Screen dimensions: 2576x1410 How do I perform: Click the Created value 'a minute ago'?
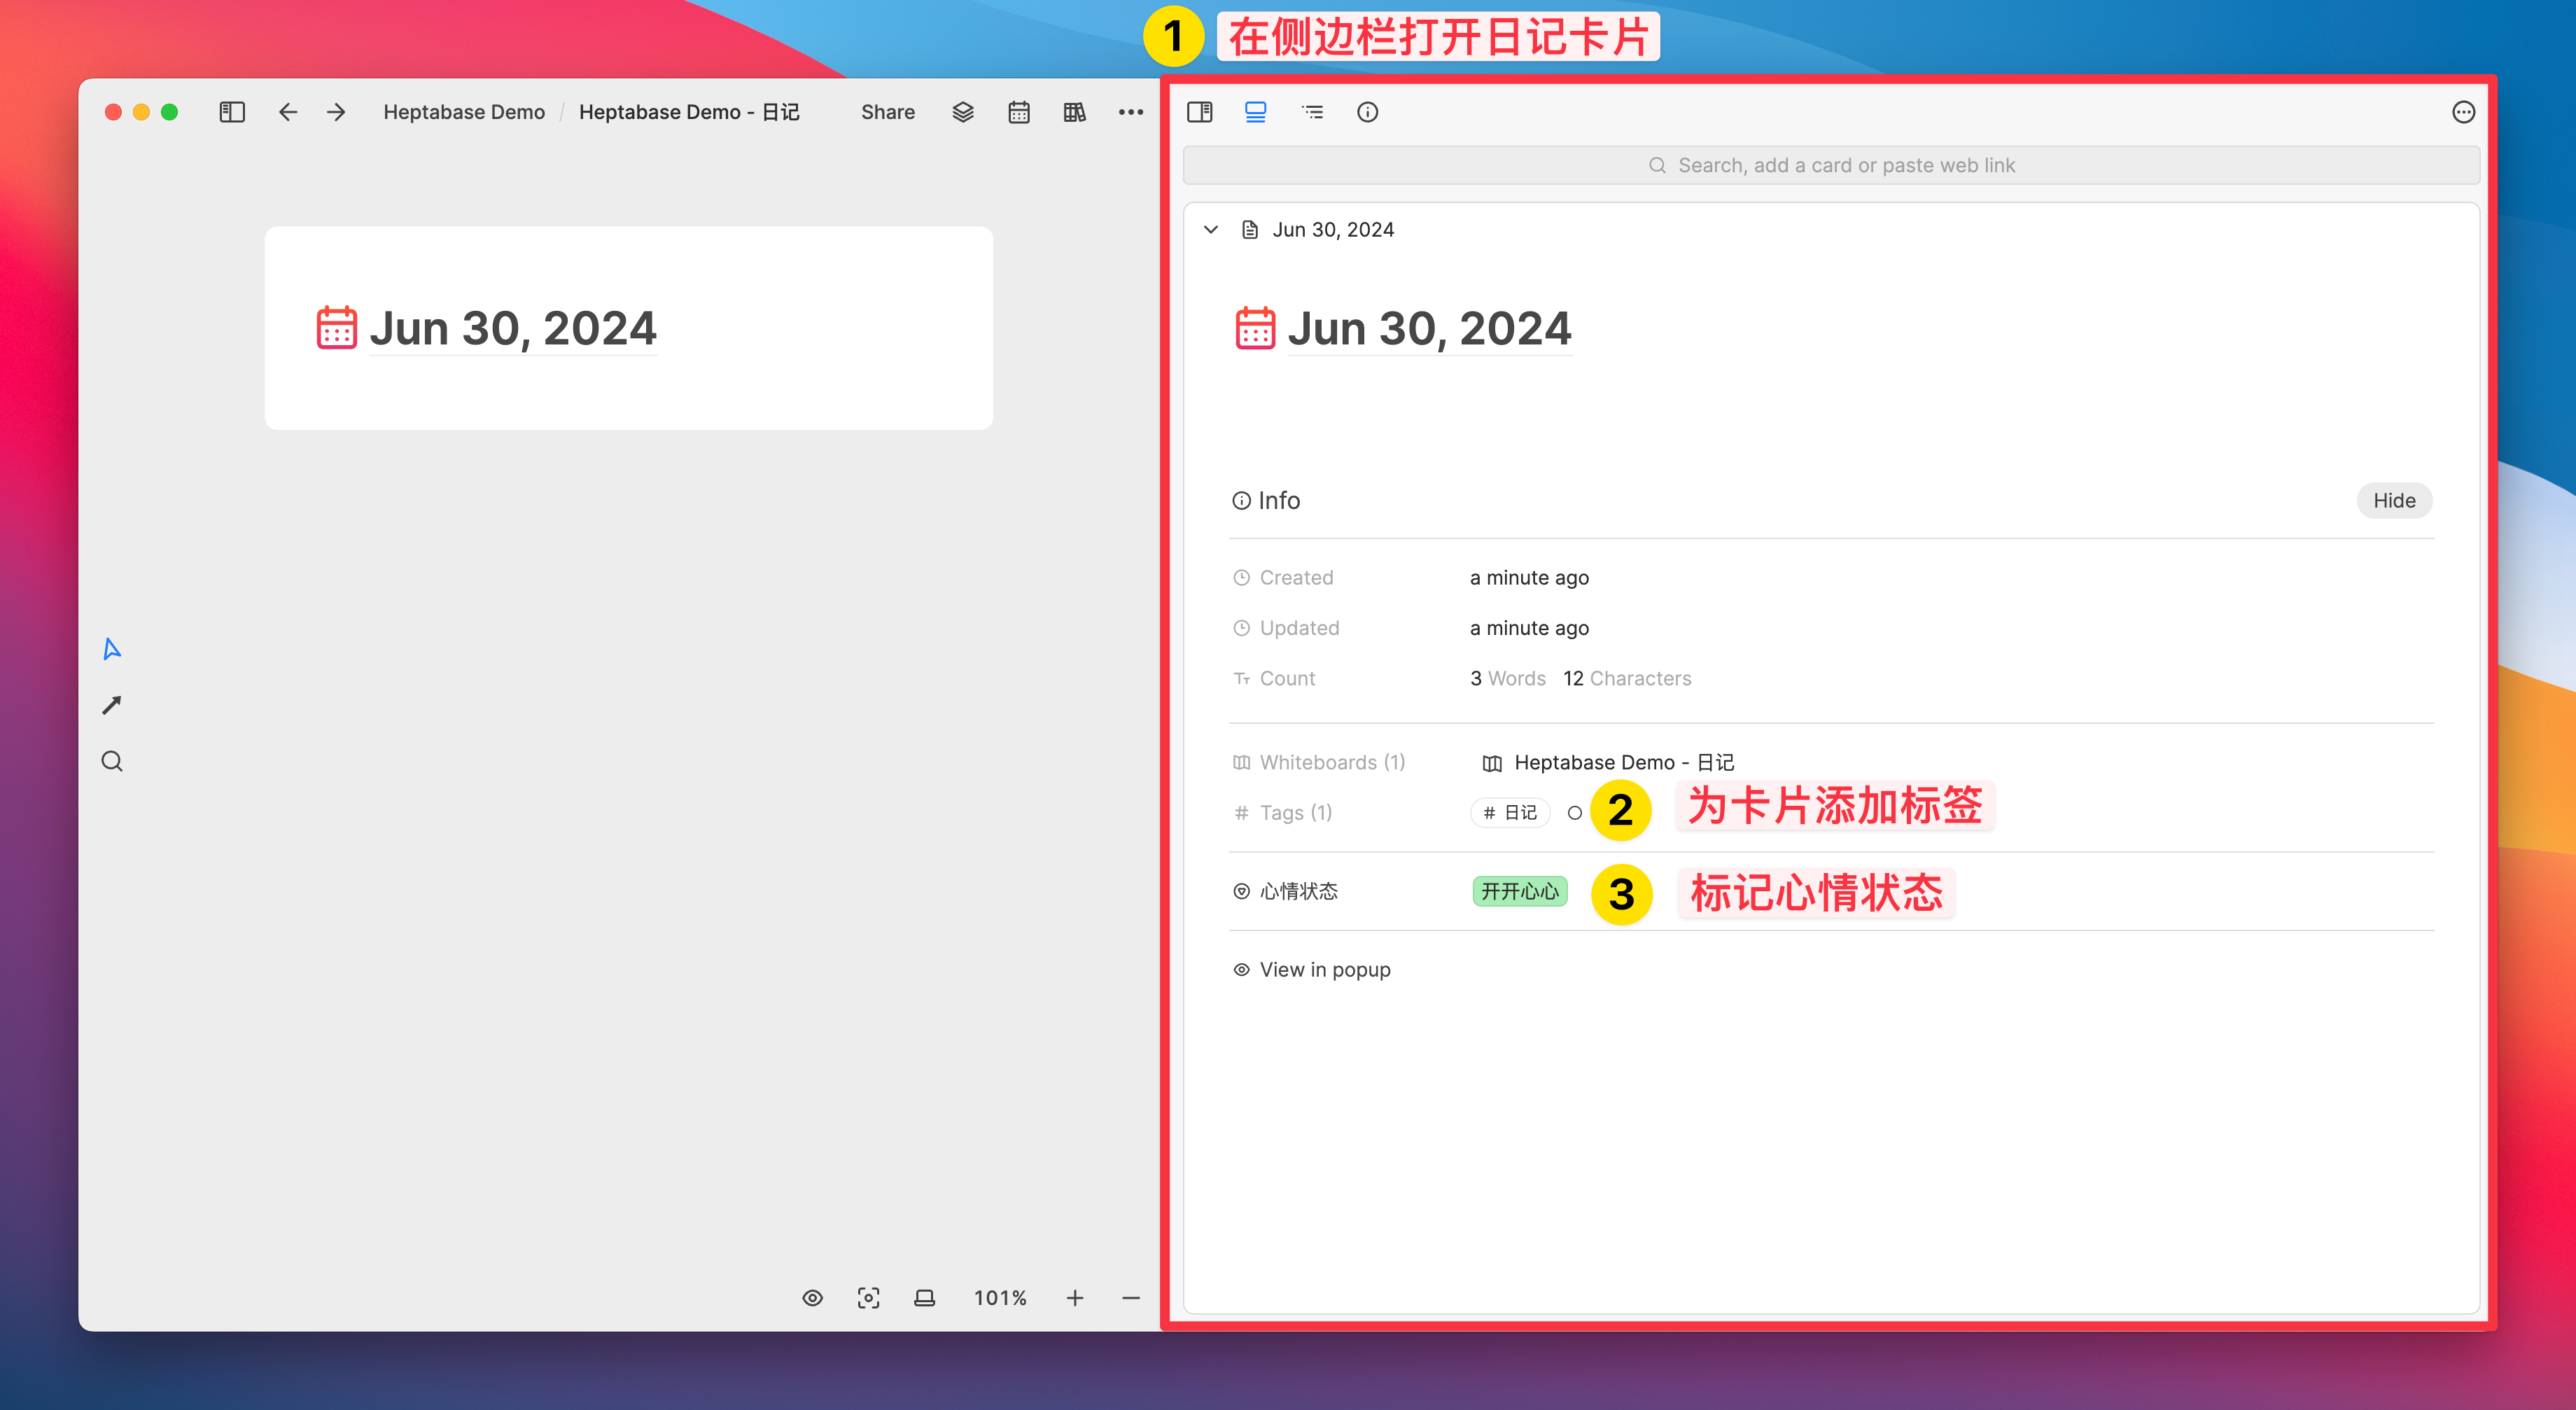[1529, 578]
